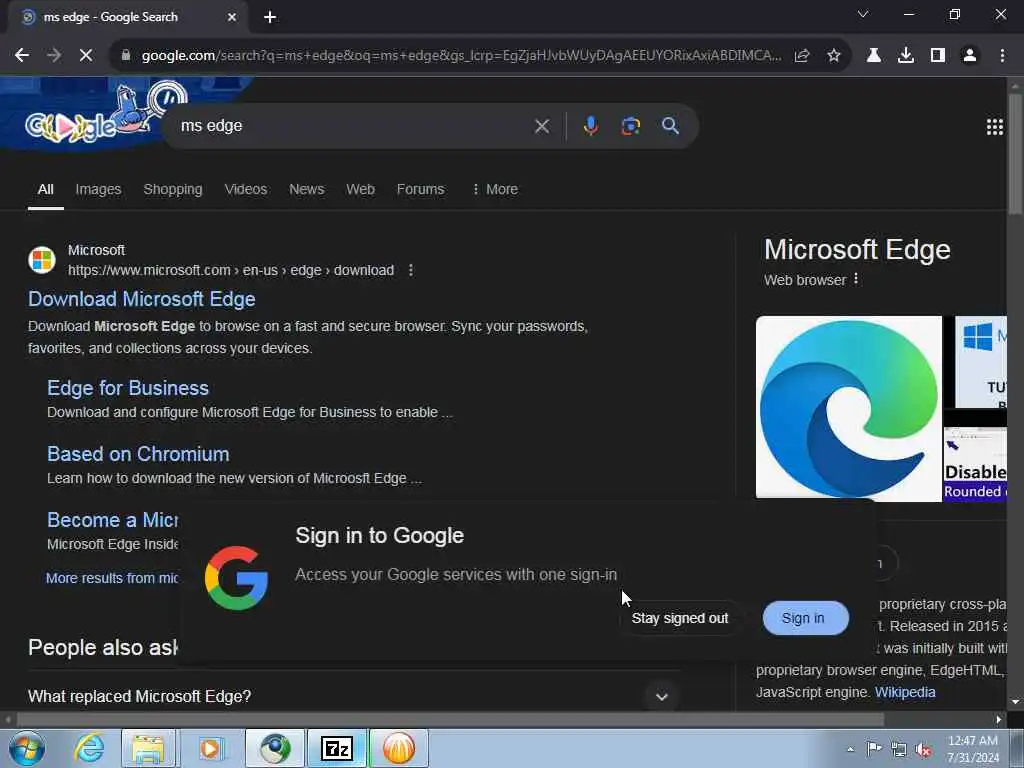Open the Disable Rounded thumbnail image
The height and width of the screenshot is (768, 1024).
click(x=975, y=464)
